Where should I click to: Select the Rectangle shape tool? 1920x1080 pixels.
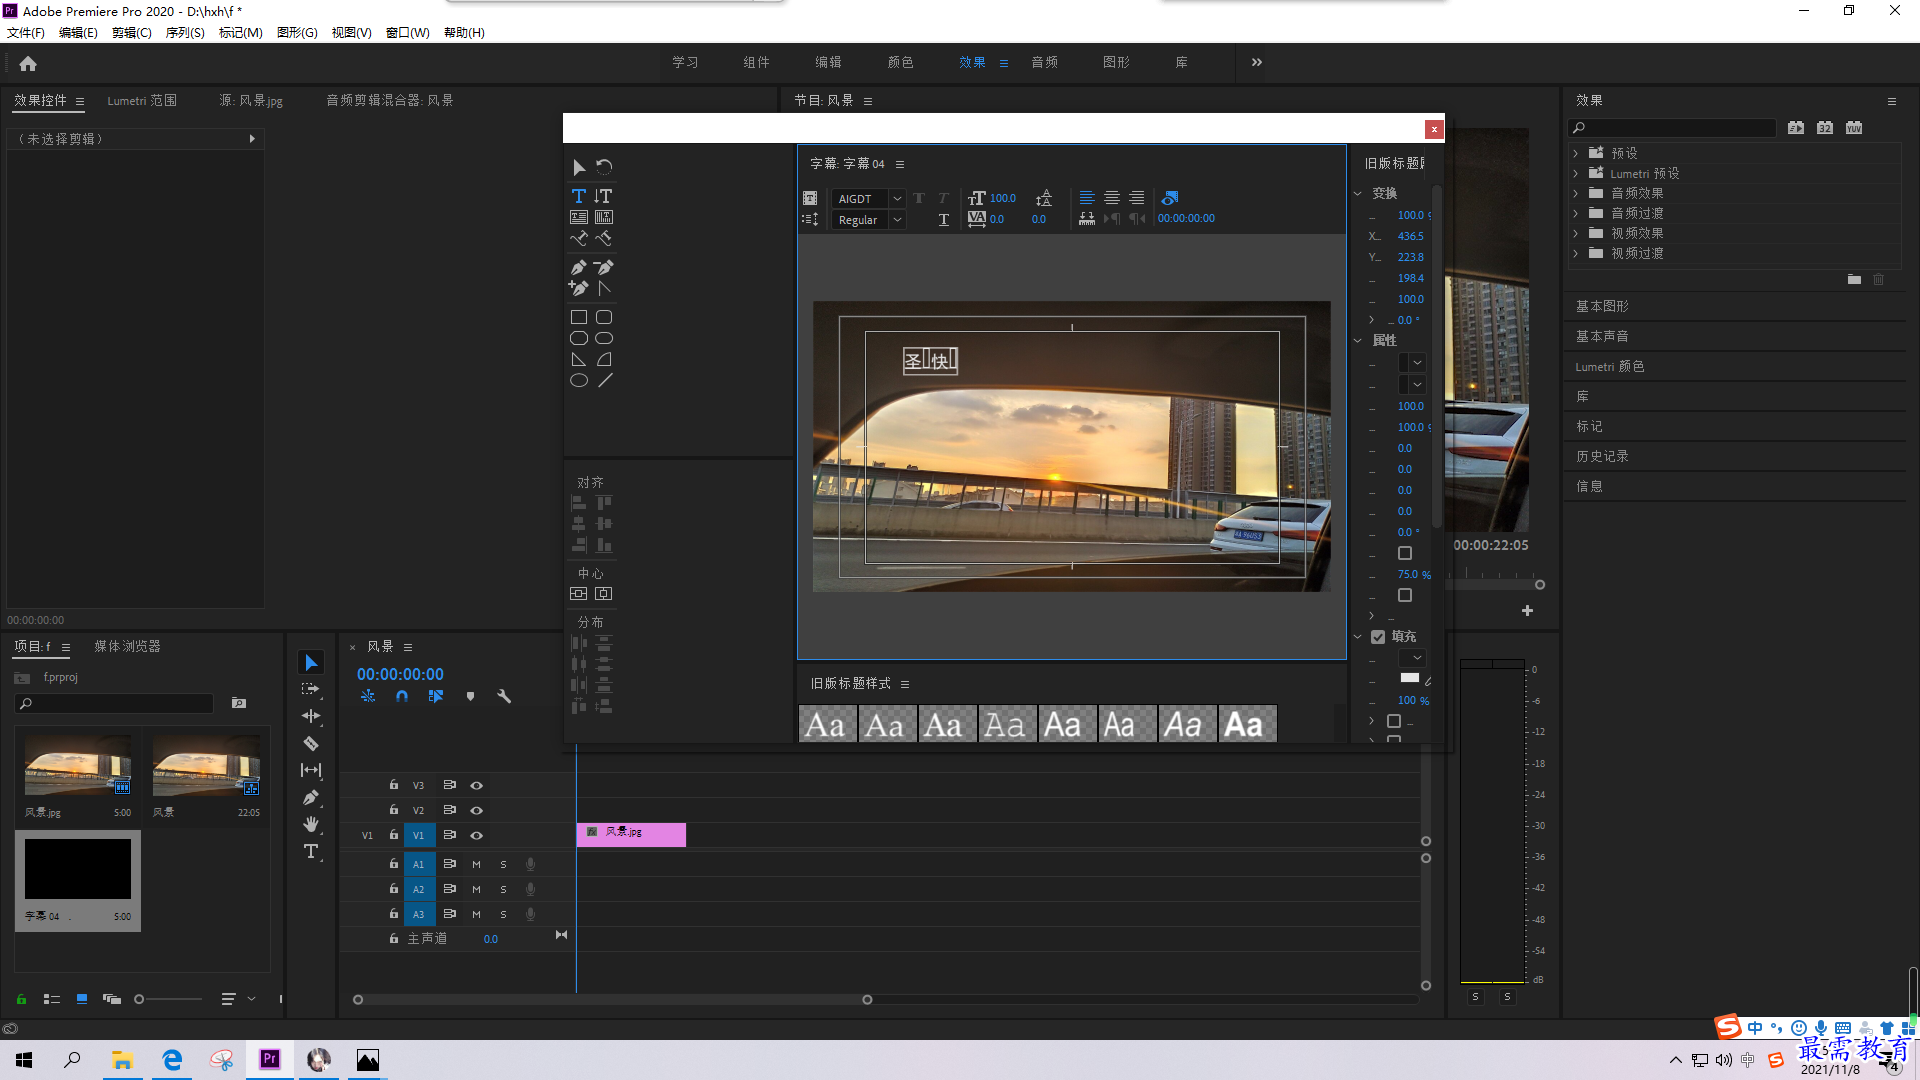579,317
